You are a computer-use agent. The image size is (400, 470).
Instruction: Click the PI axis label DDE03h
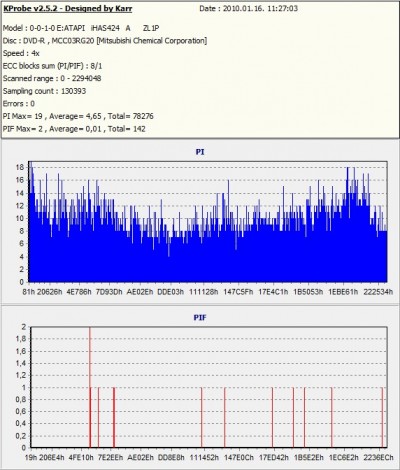[x=170, y=292]
